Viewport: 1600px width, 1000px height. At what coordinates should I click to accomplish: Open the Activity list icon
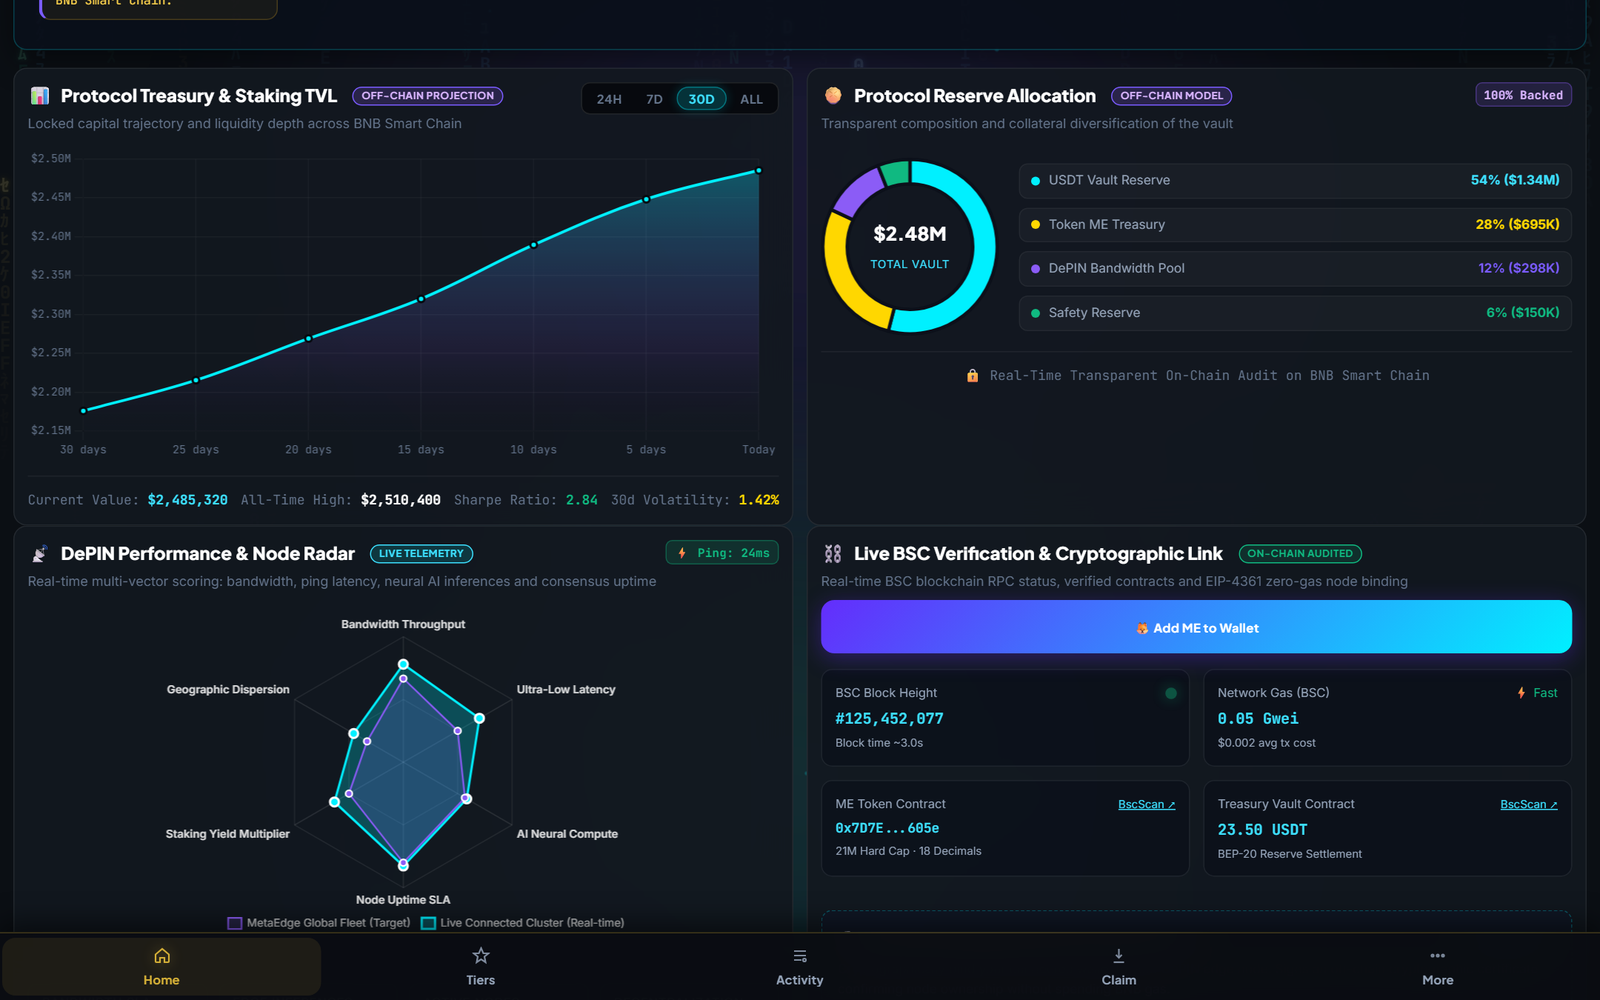tap(800, 956)
